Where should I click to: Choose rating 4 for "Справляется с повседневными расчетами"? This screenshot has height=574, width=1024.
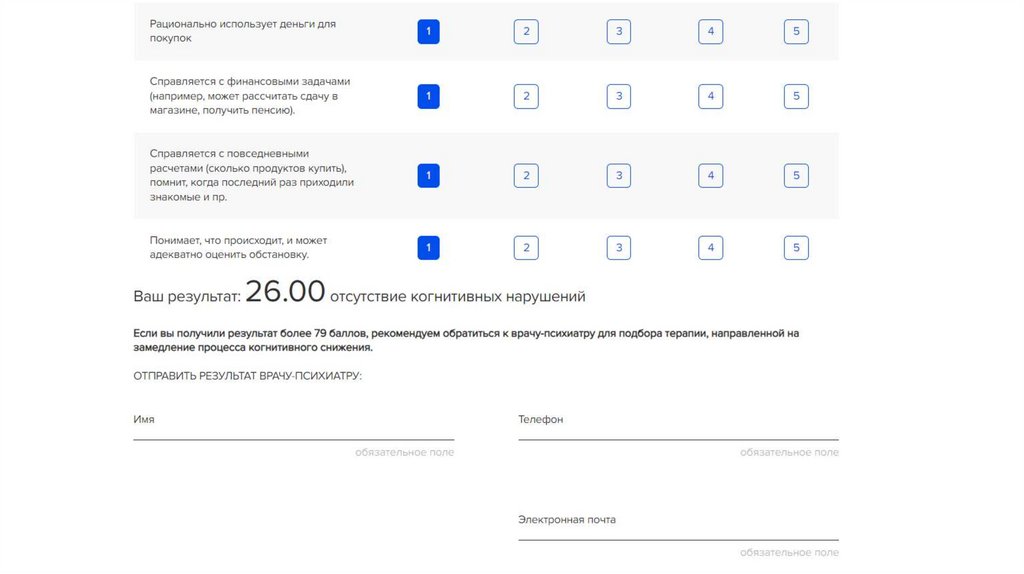pos(710,176)
